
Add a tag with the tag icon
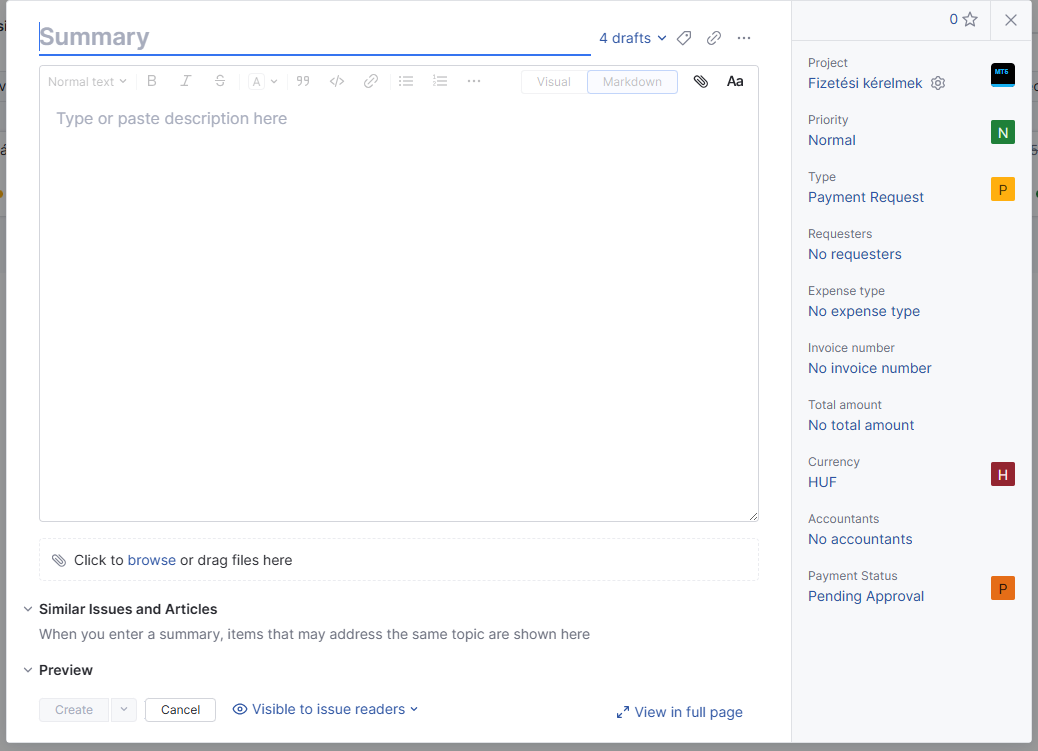pyautogui.click(x=684, y=38)
